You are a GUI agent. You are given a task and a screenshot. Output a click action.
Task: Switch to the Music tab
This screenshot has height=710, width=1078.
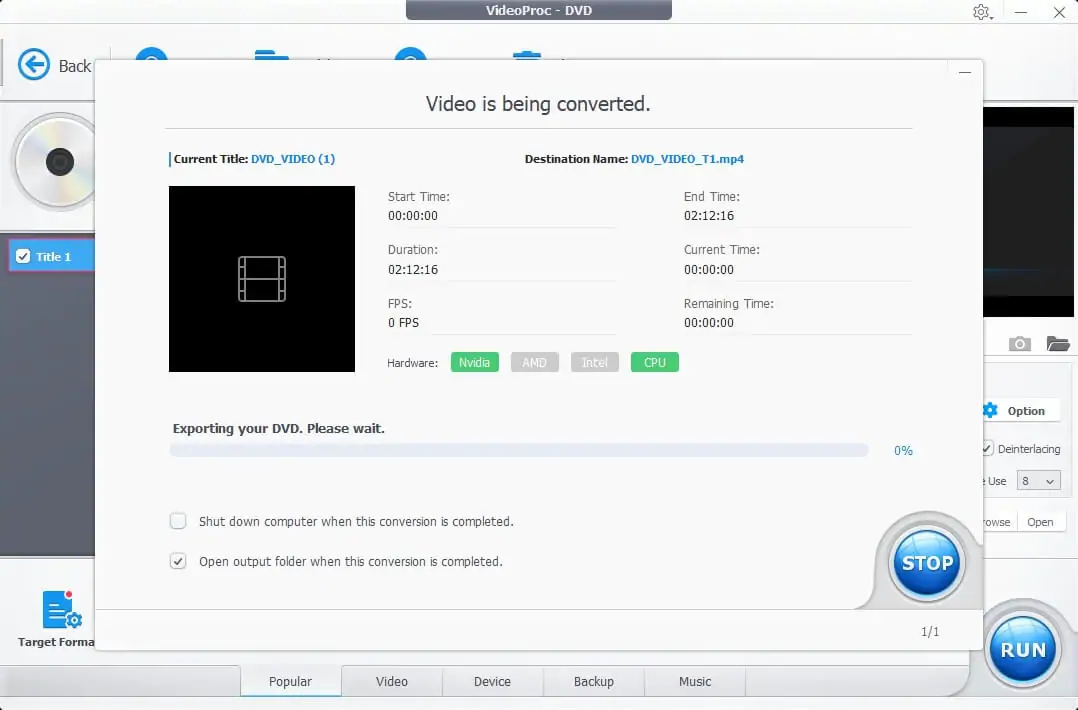pyautogui.click(x=695, y=681)
